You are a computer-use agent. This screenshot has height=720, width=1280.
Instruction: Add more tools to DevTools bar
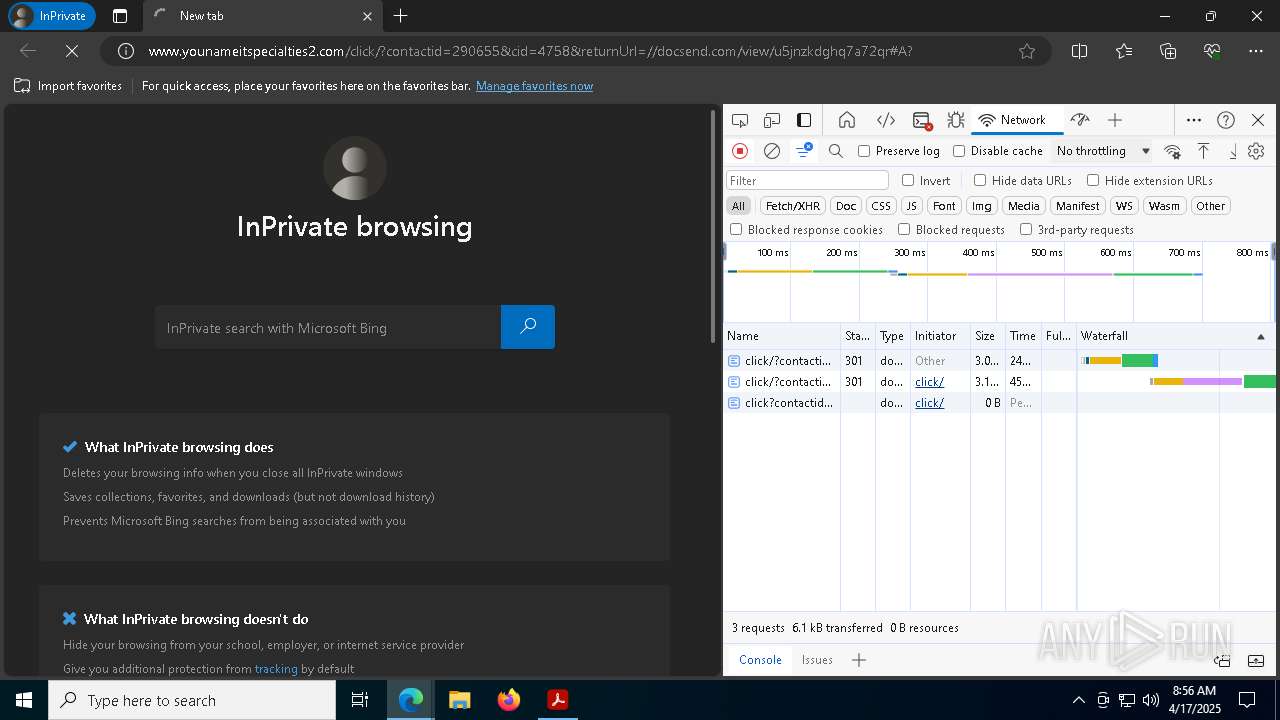coord(1115,120)
